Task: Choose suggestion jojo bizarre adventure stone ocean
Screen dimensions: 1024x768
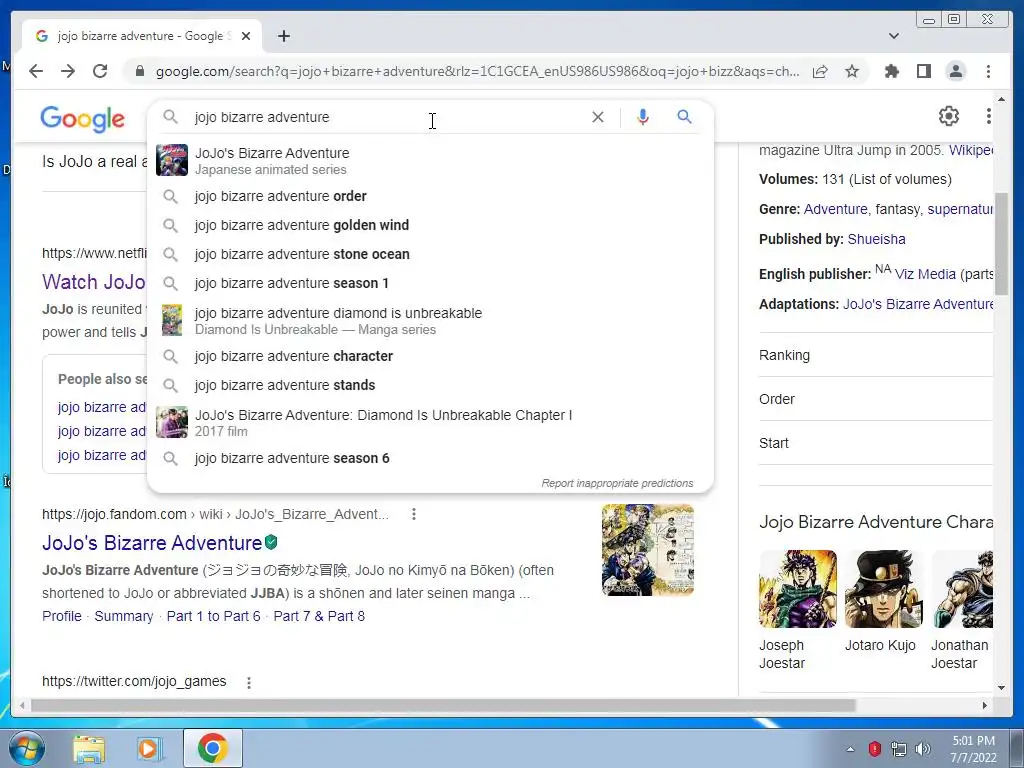Action: click(x=431, y=254)
